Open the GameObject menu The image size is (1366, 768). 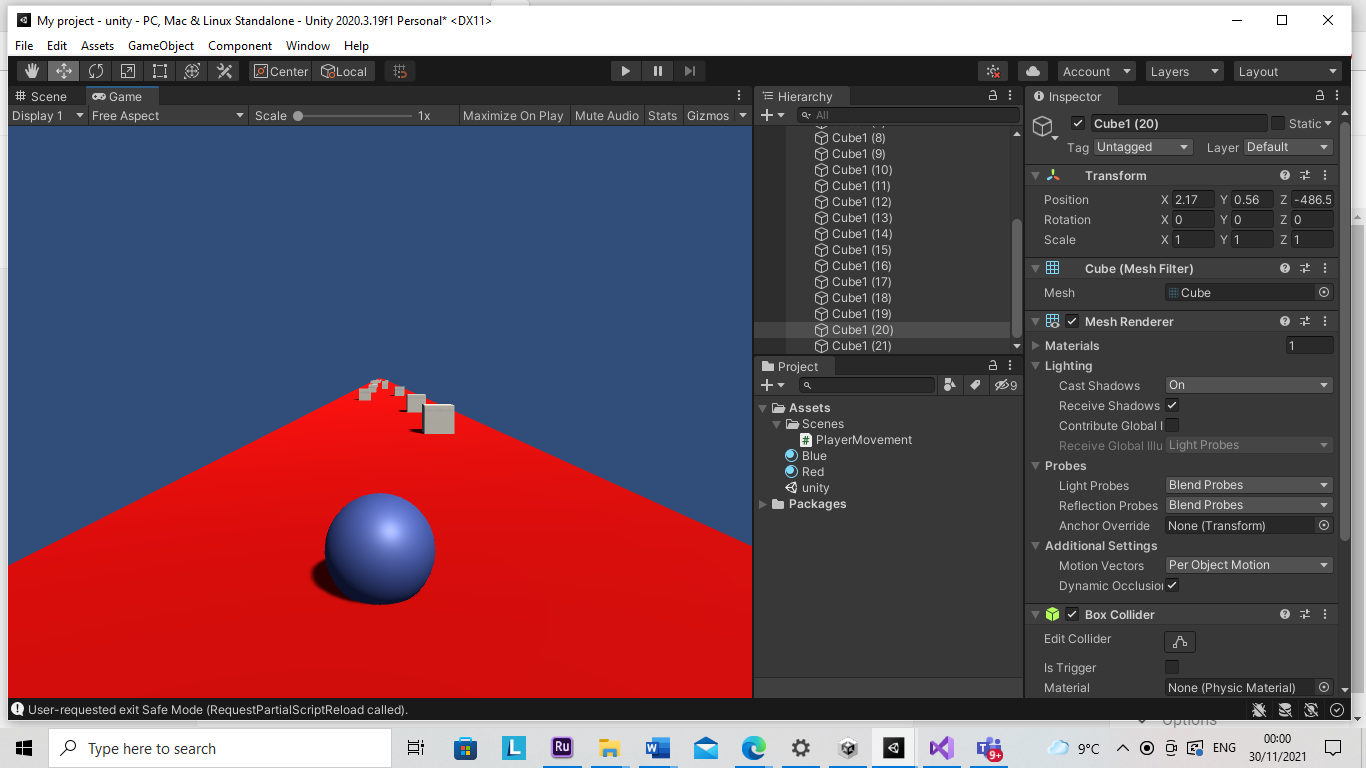click(x=161, y=46)
